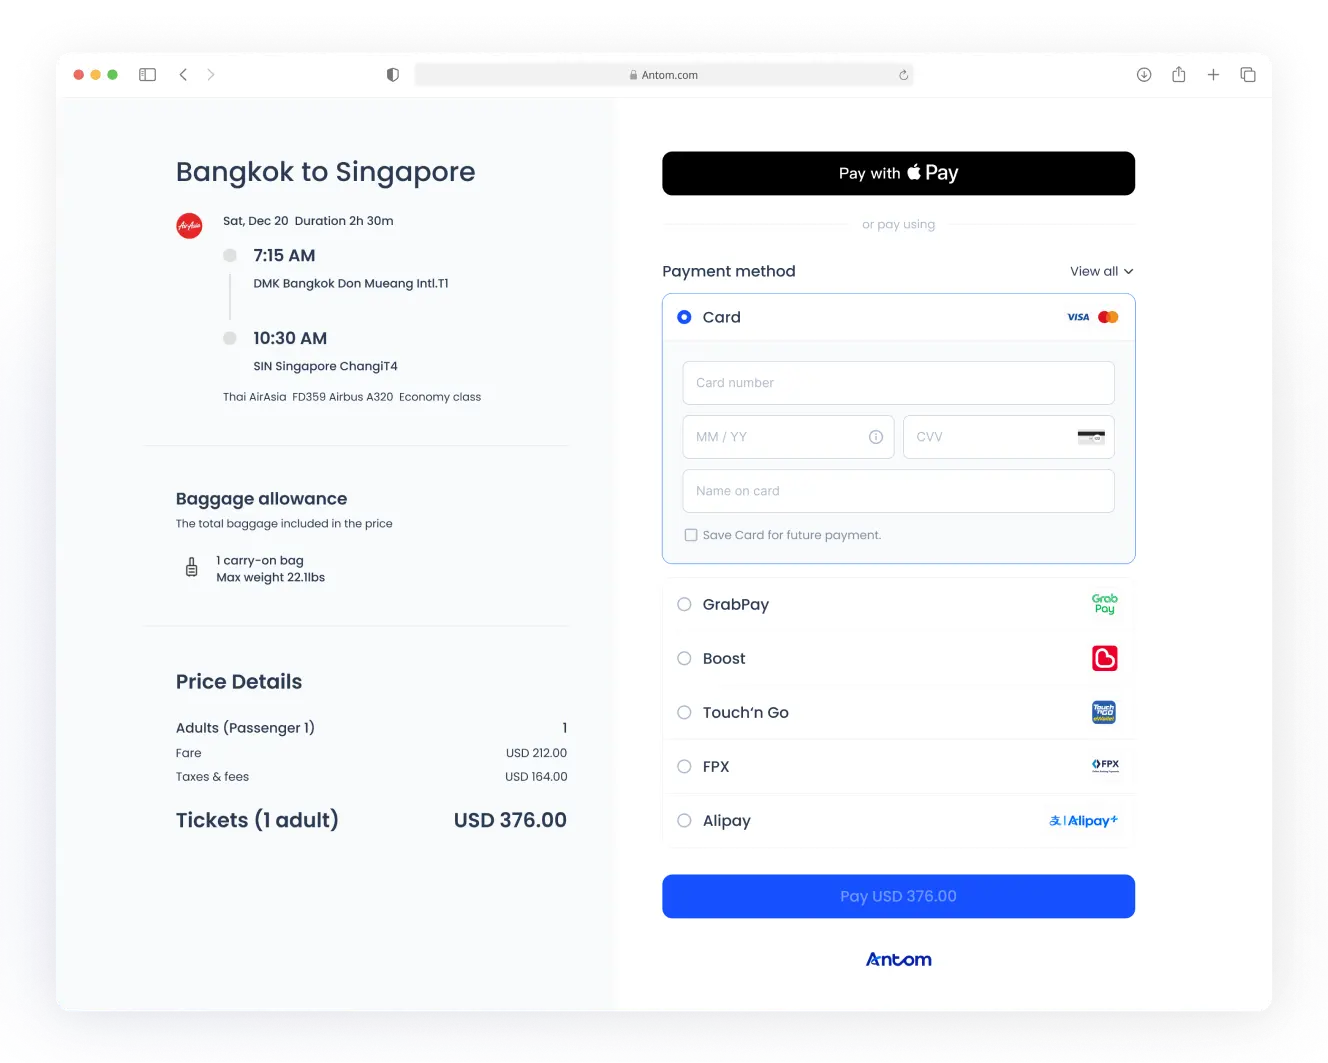Click the Pay USD 376.00 button
This screenshot has height=1063, width=1328.
pos(898,896)
